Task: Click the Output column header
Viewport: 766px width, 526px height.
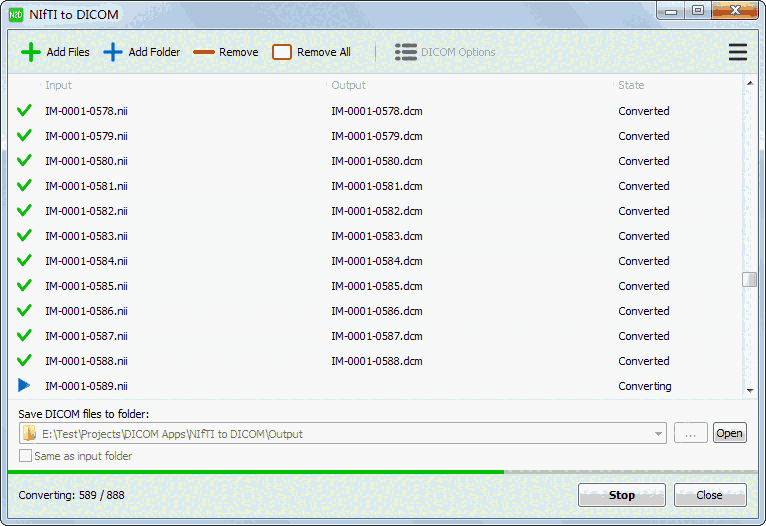Action: 348,85
